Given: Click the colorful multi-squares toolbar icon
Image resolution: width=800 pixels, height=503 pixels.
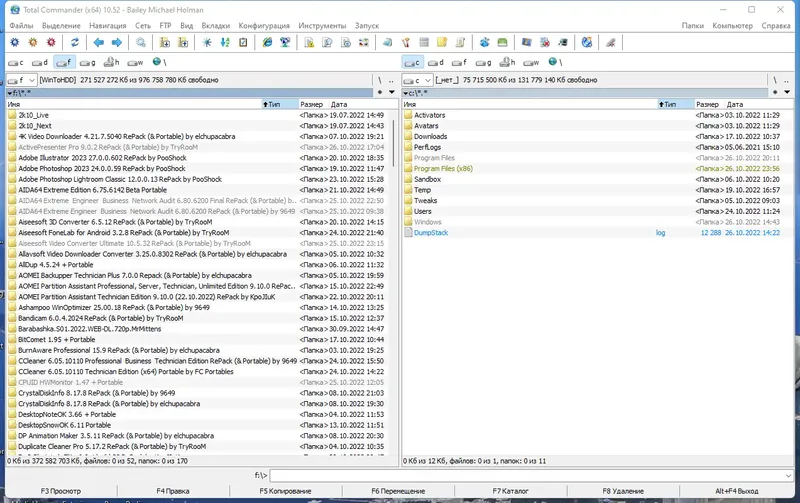Looking at the screenshot, I should [x=363, y=42].
